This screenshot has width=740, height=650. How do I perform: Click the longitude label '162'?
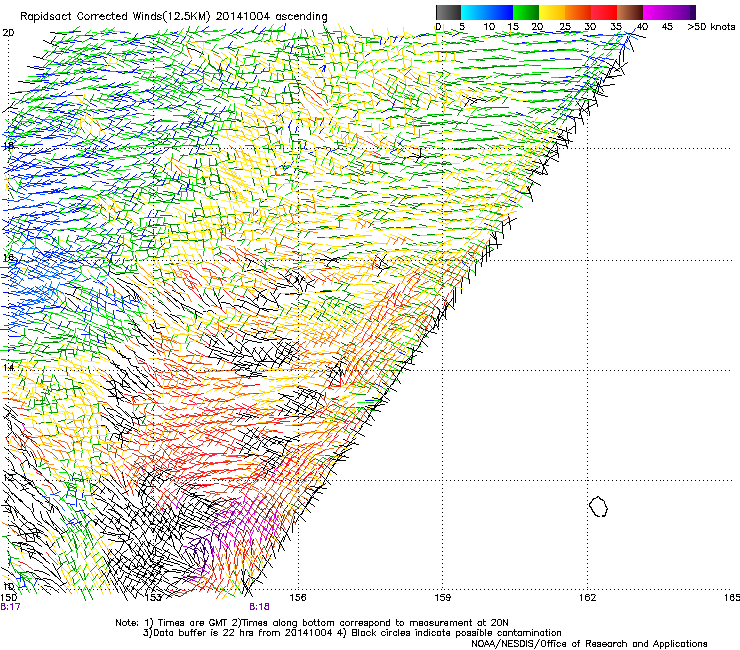click(588, 598)
